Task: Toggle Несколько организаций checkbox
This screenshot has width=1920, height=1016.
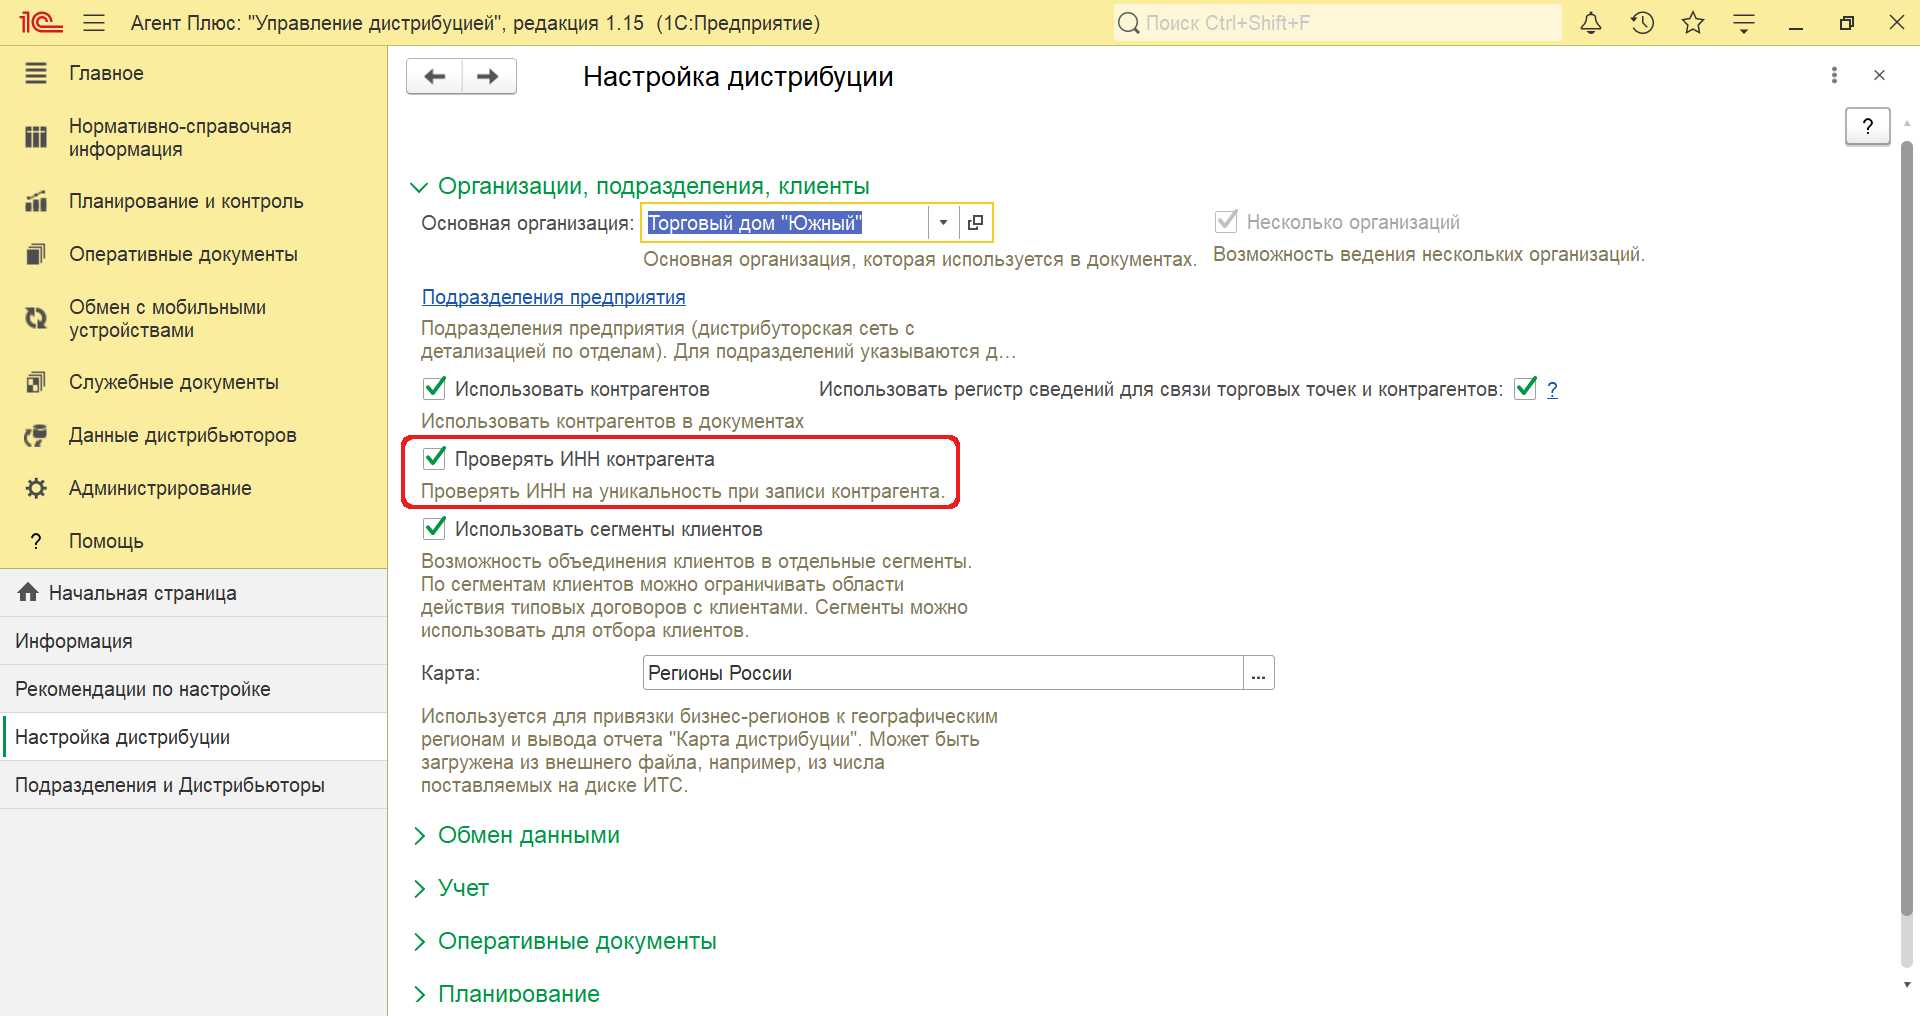Action: (1226, 221)
